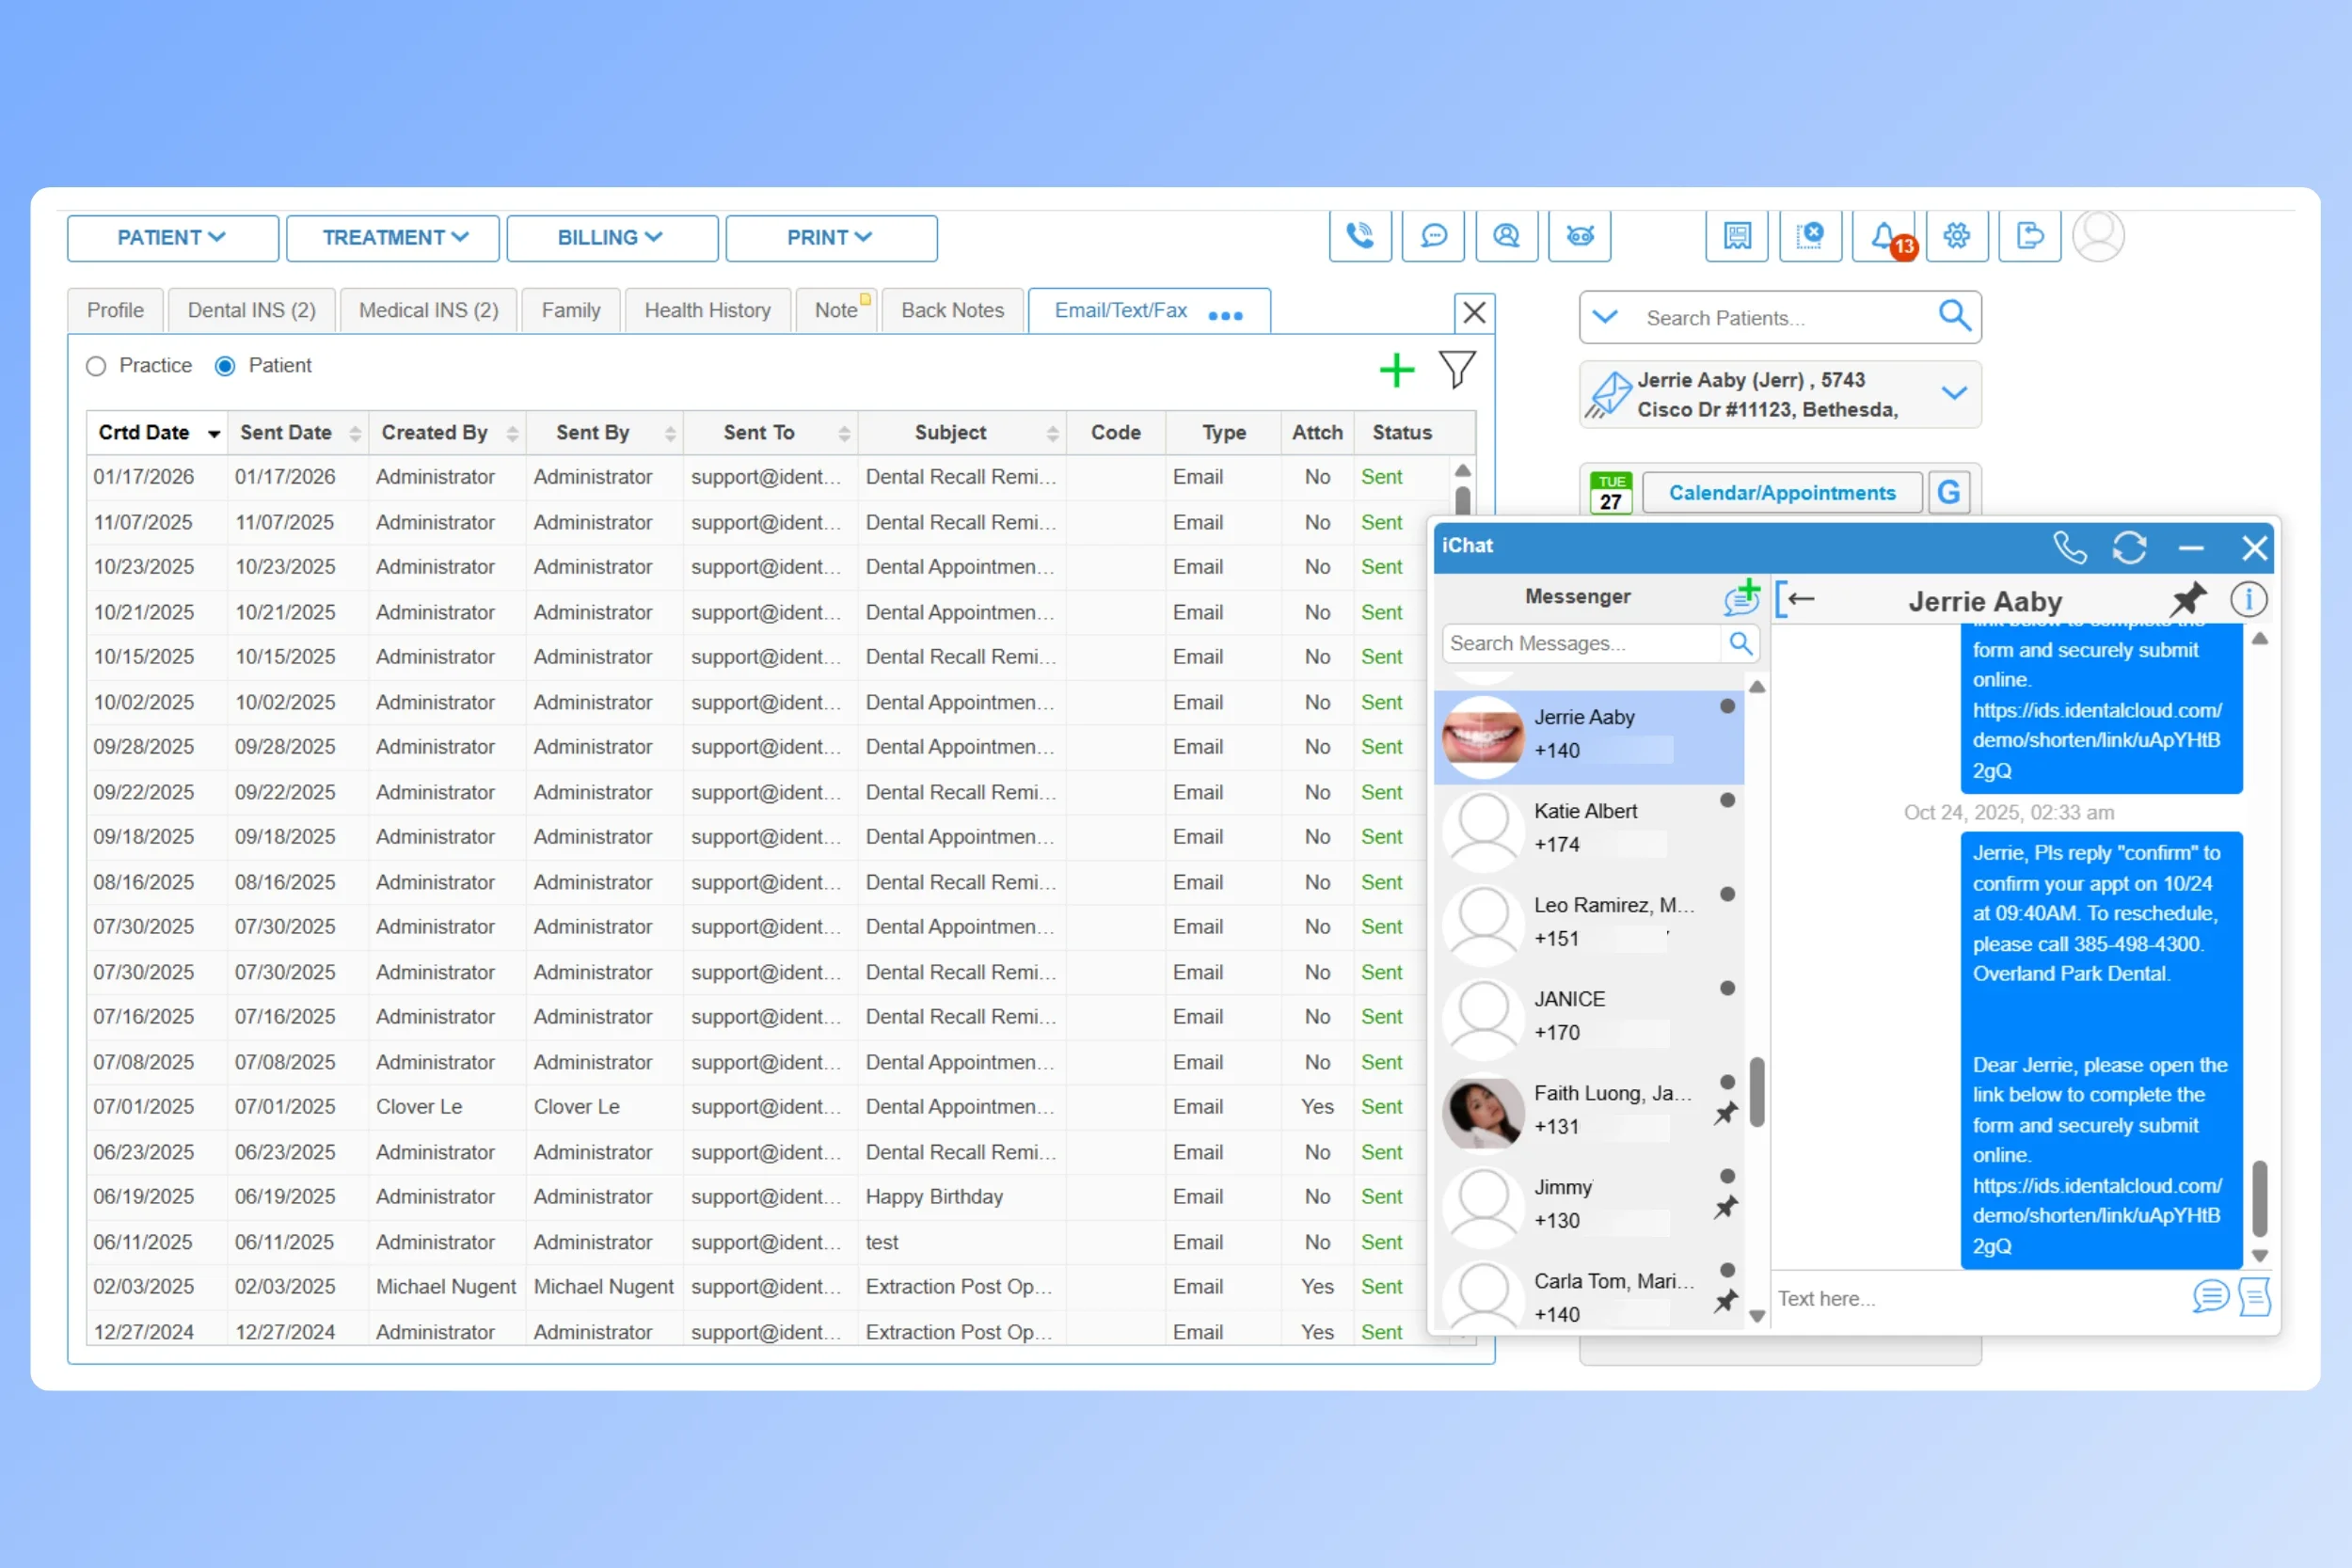
Task: Click the phone call icon in top toolbar
Action: point(1359,236)
